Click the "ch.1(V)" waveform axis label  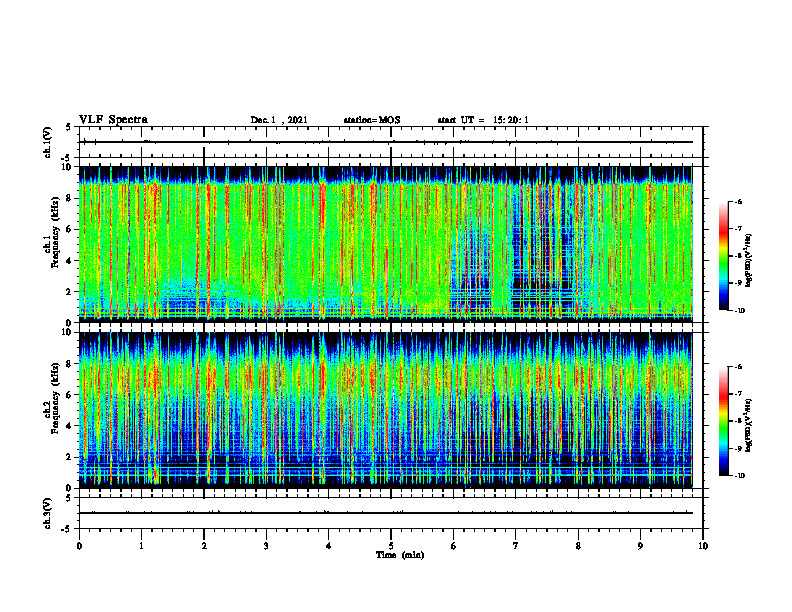point(48,142)
